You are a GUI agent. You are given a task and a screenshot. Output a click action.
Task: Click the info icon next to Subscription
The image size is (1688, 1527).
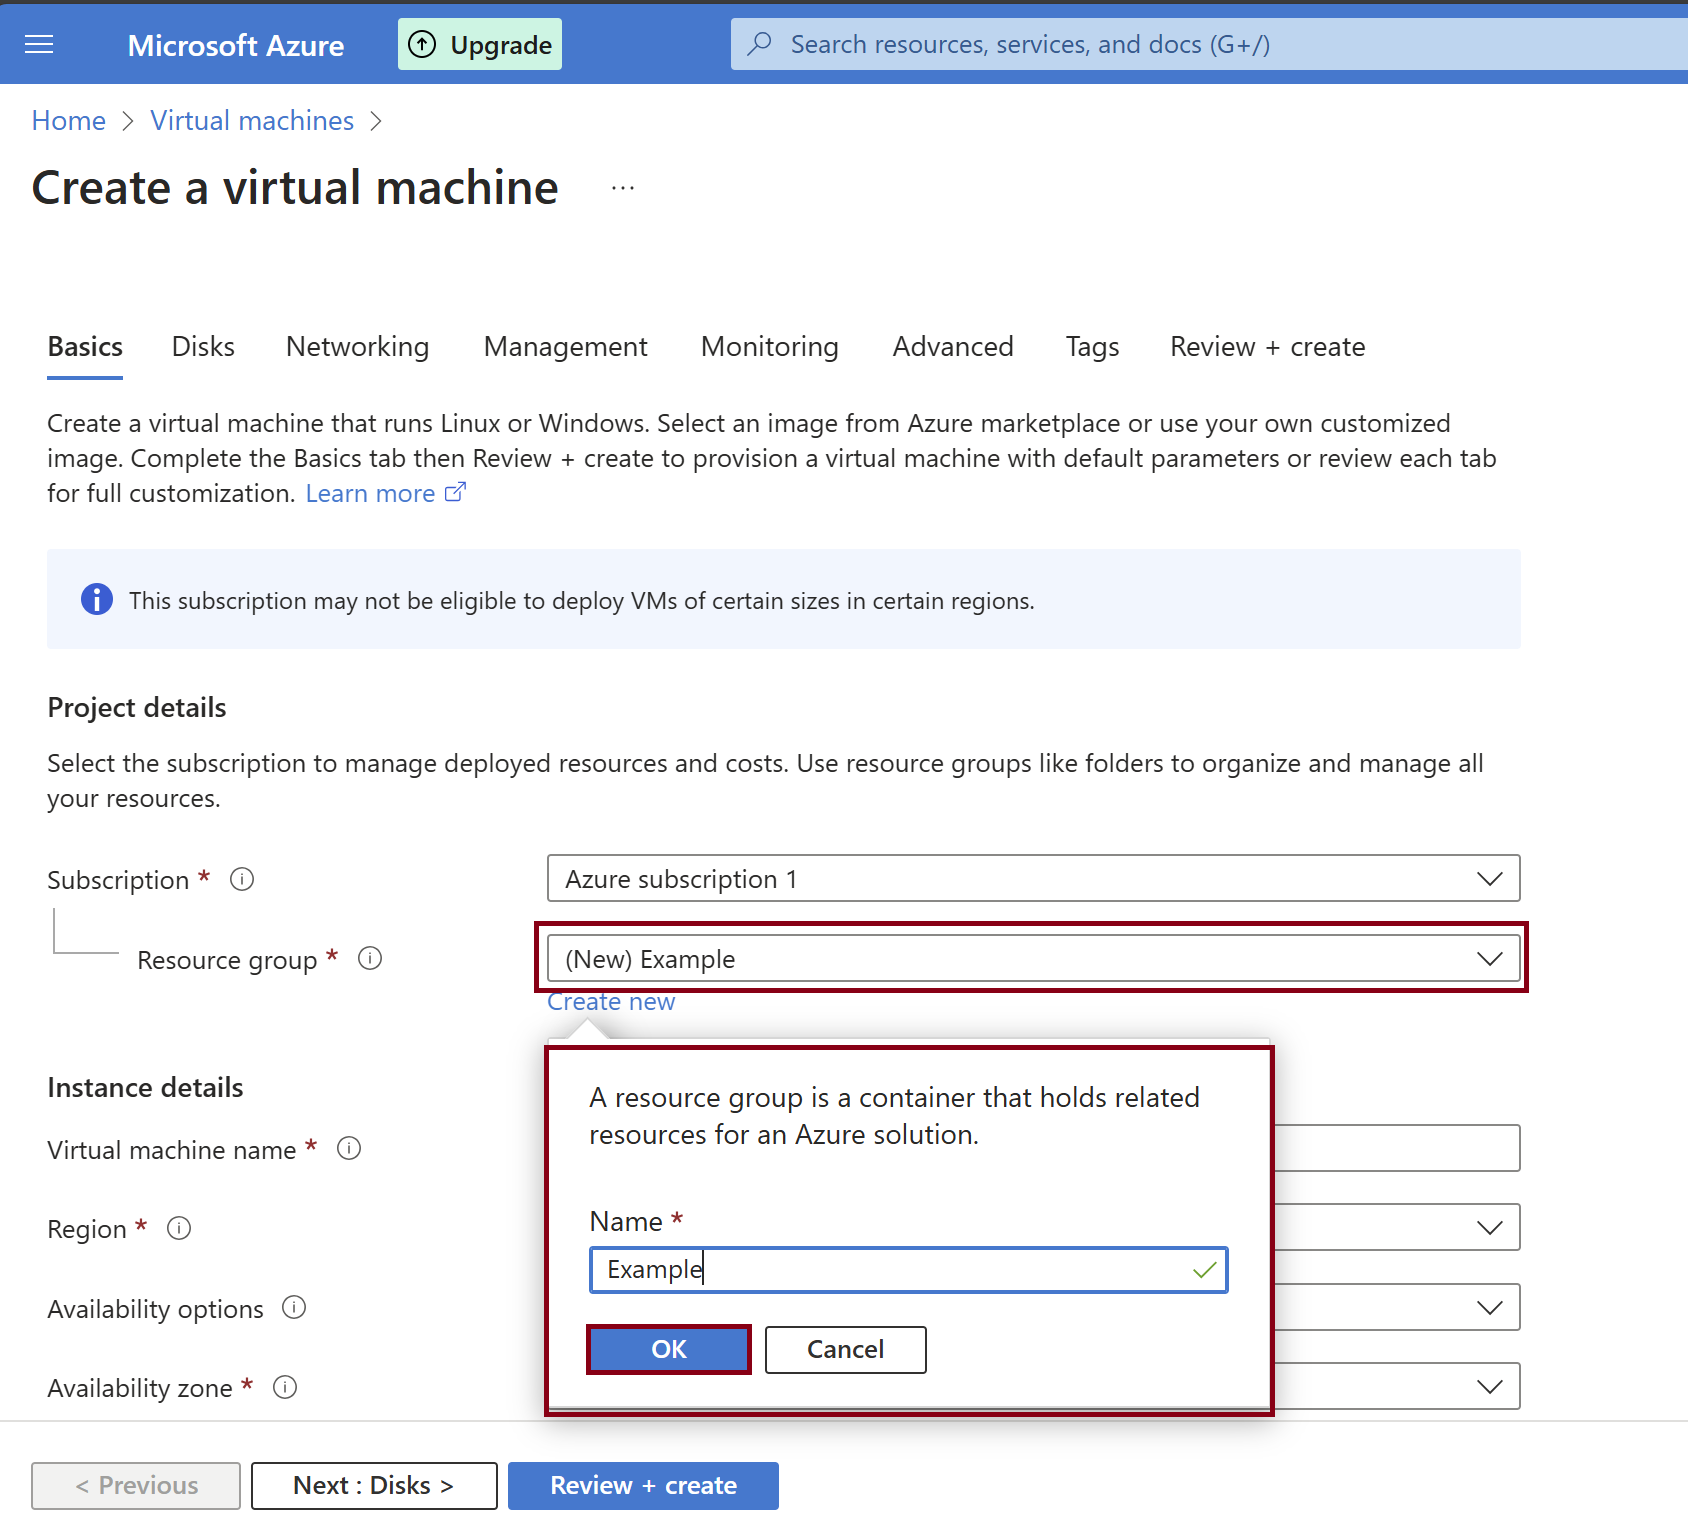(x=242, y=879)
